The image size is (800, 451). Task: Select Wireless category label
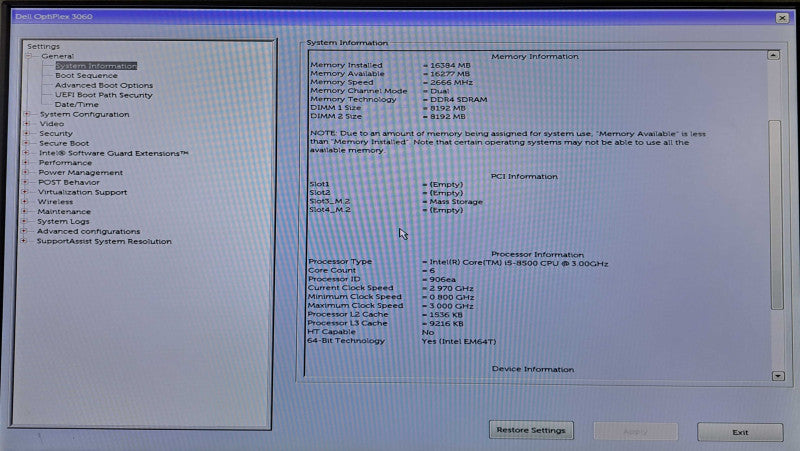click(x=55, y=202)
